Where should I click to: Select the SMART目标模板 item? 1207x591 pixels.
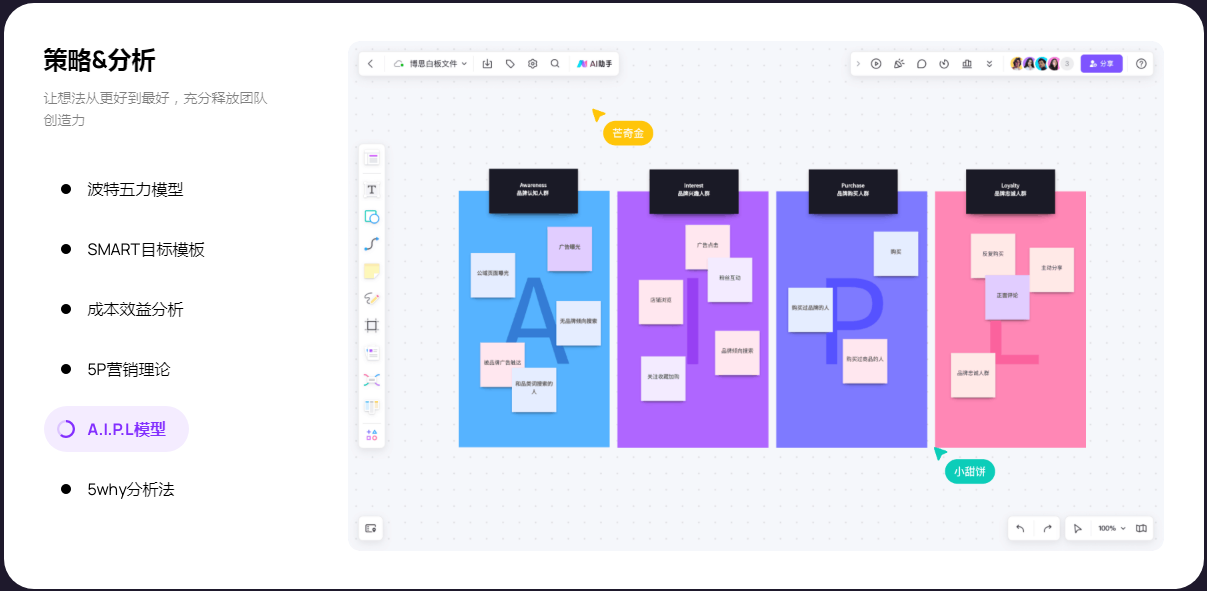click(146, 249)
